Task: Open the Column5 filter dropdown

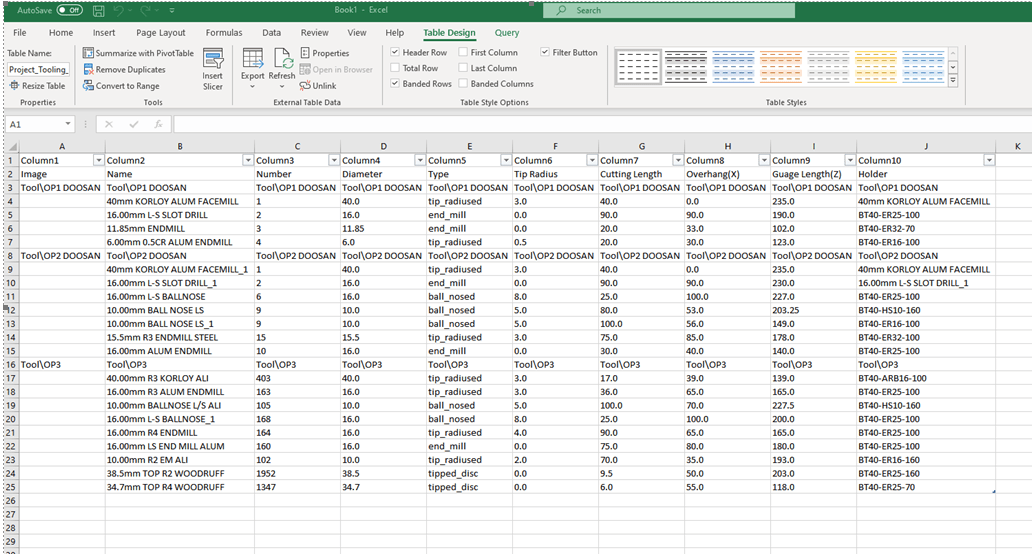Action: click(x=506, y=161)
